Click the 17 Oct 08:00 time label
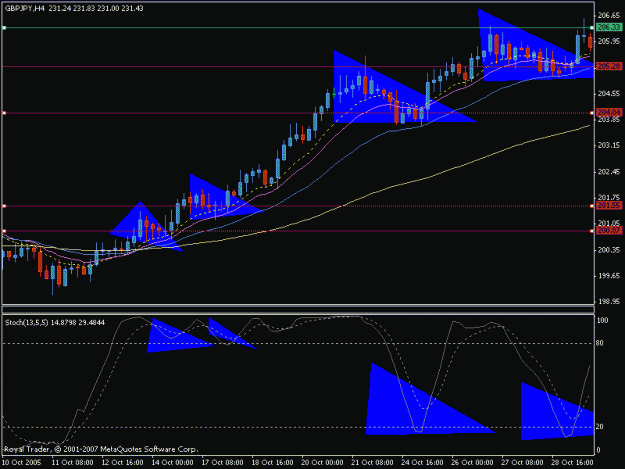The width and height of the screenshot is (625, 469). (222, 462)
